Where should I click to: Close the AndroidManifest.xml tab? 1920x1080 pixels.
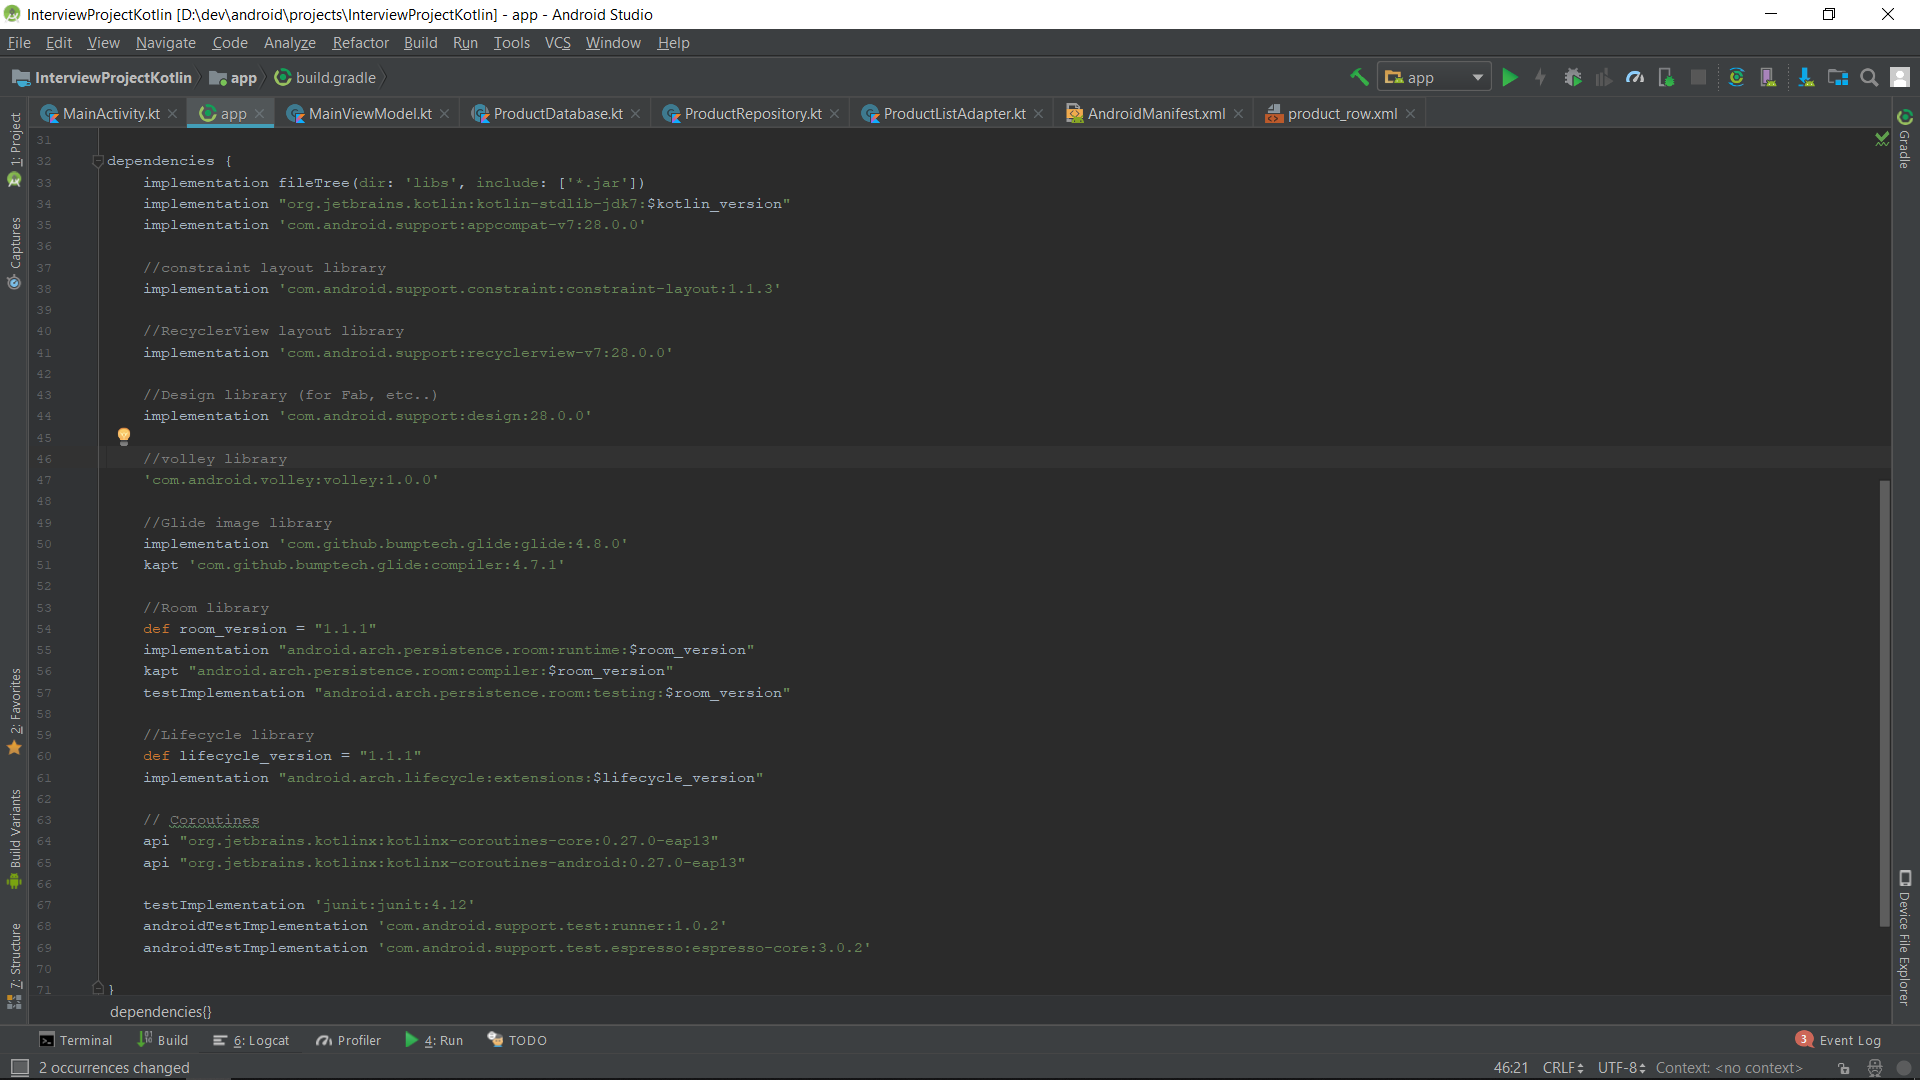pos(1238,114)
